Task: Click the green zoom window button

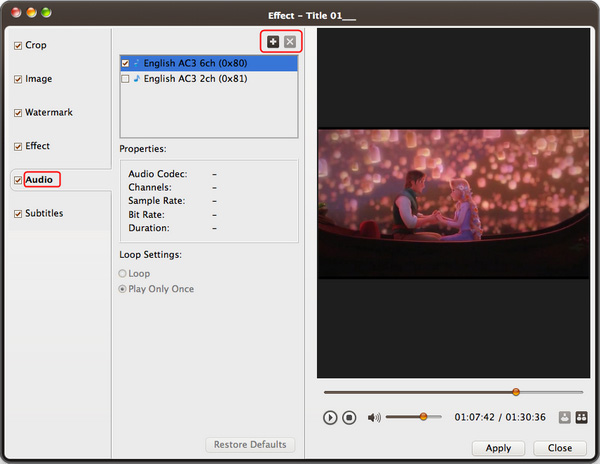Action: [46, 13]
